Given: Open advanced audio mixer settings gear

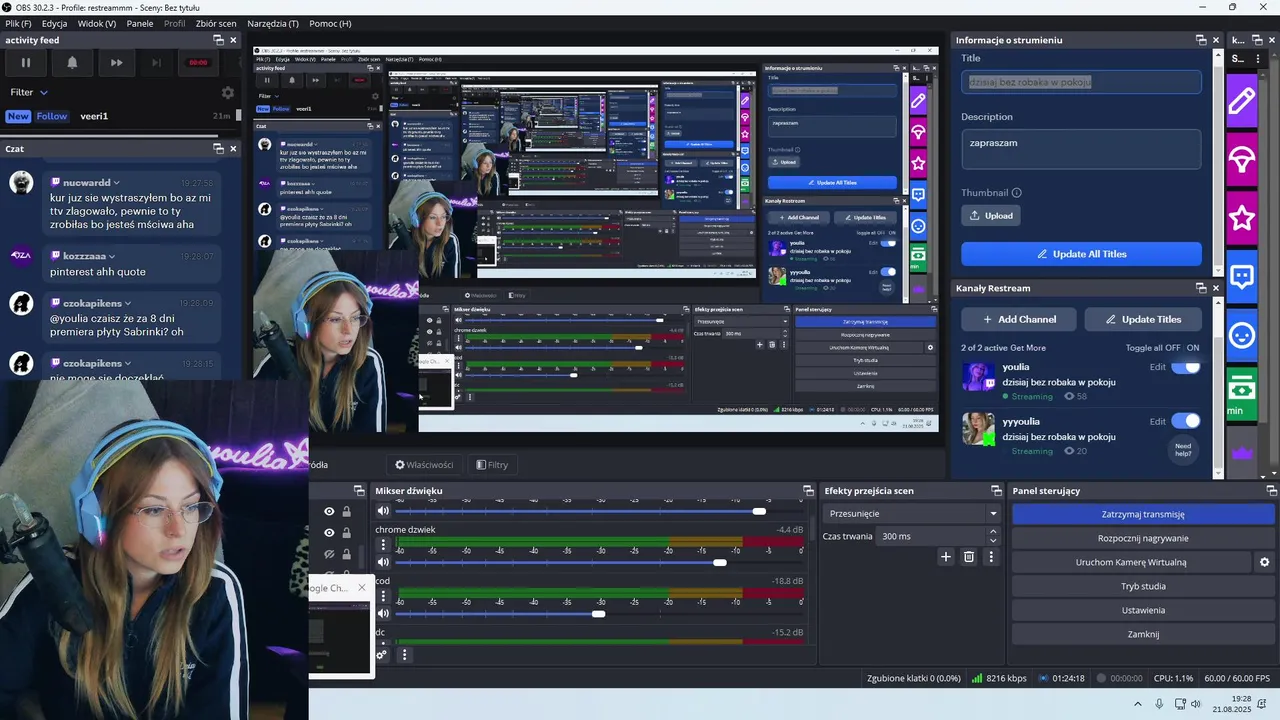Looking at the screenshot, I should point(382,655).
